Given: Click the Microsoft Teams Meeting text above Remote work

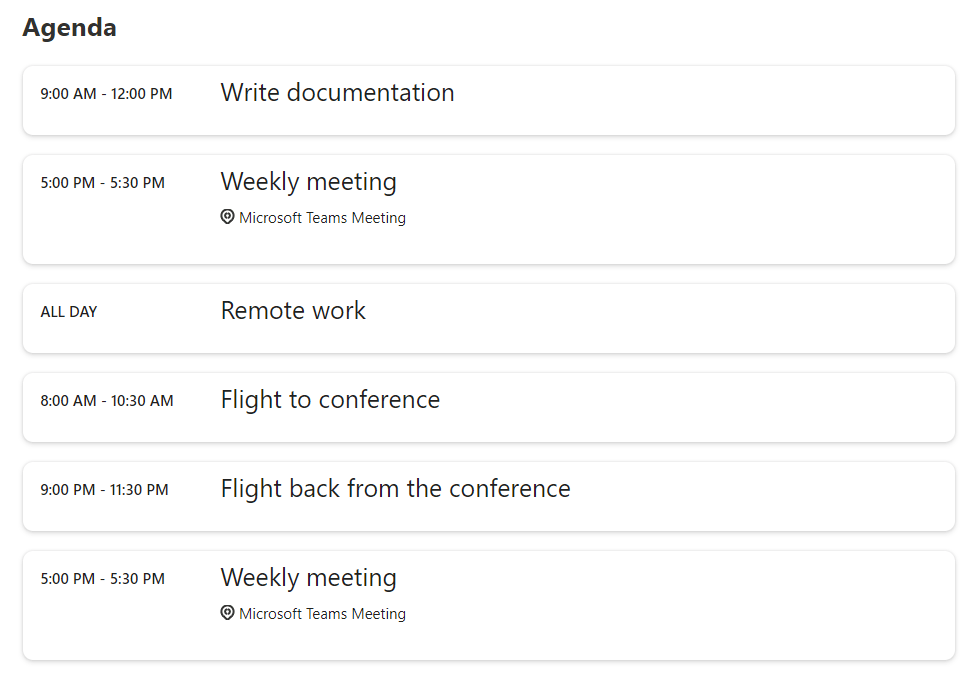Looking at the screenshot, I should 322,218.
